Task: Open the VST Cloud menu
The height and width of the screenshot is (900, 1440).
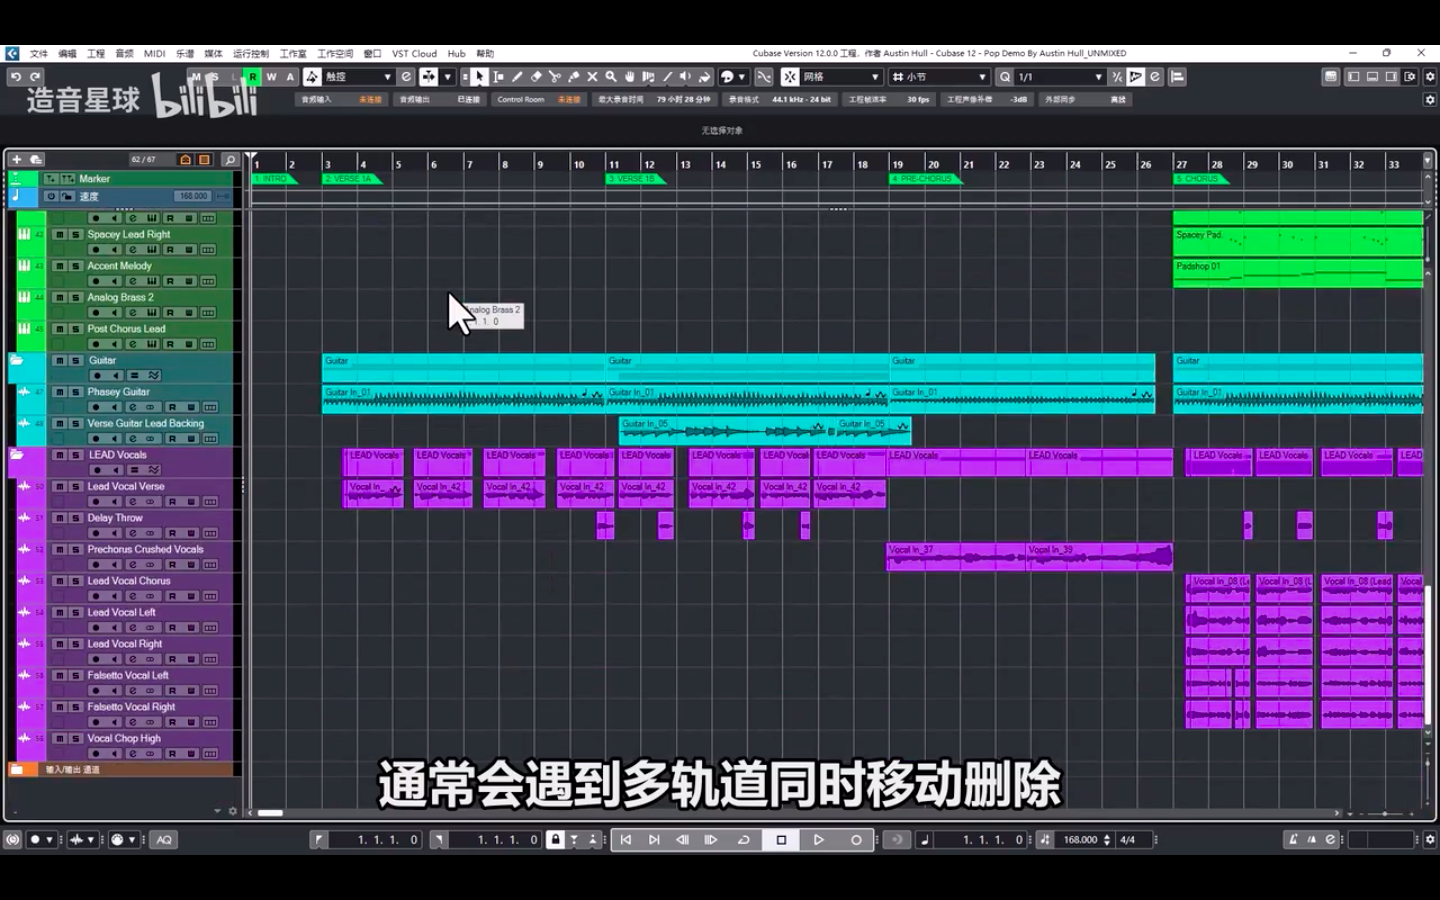Action: [414, 54]
